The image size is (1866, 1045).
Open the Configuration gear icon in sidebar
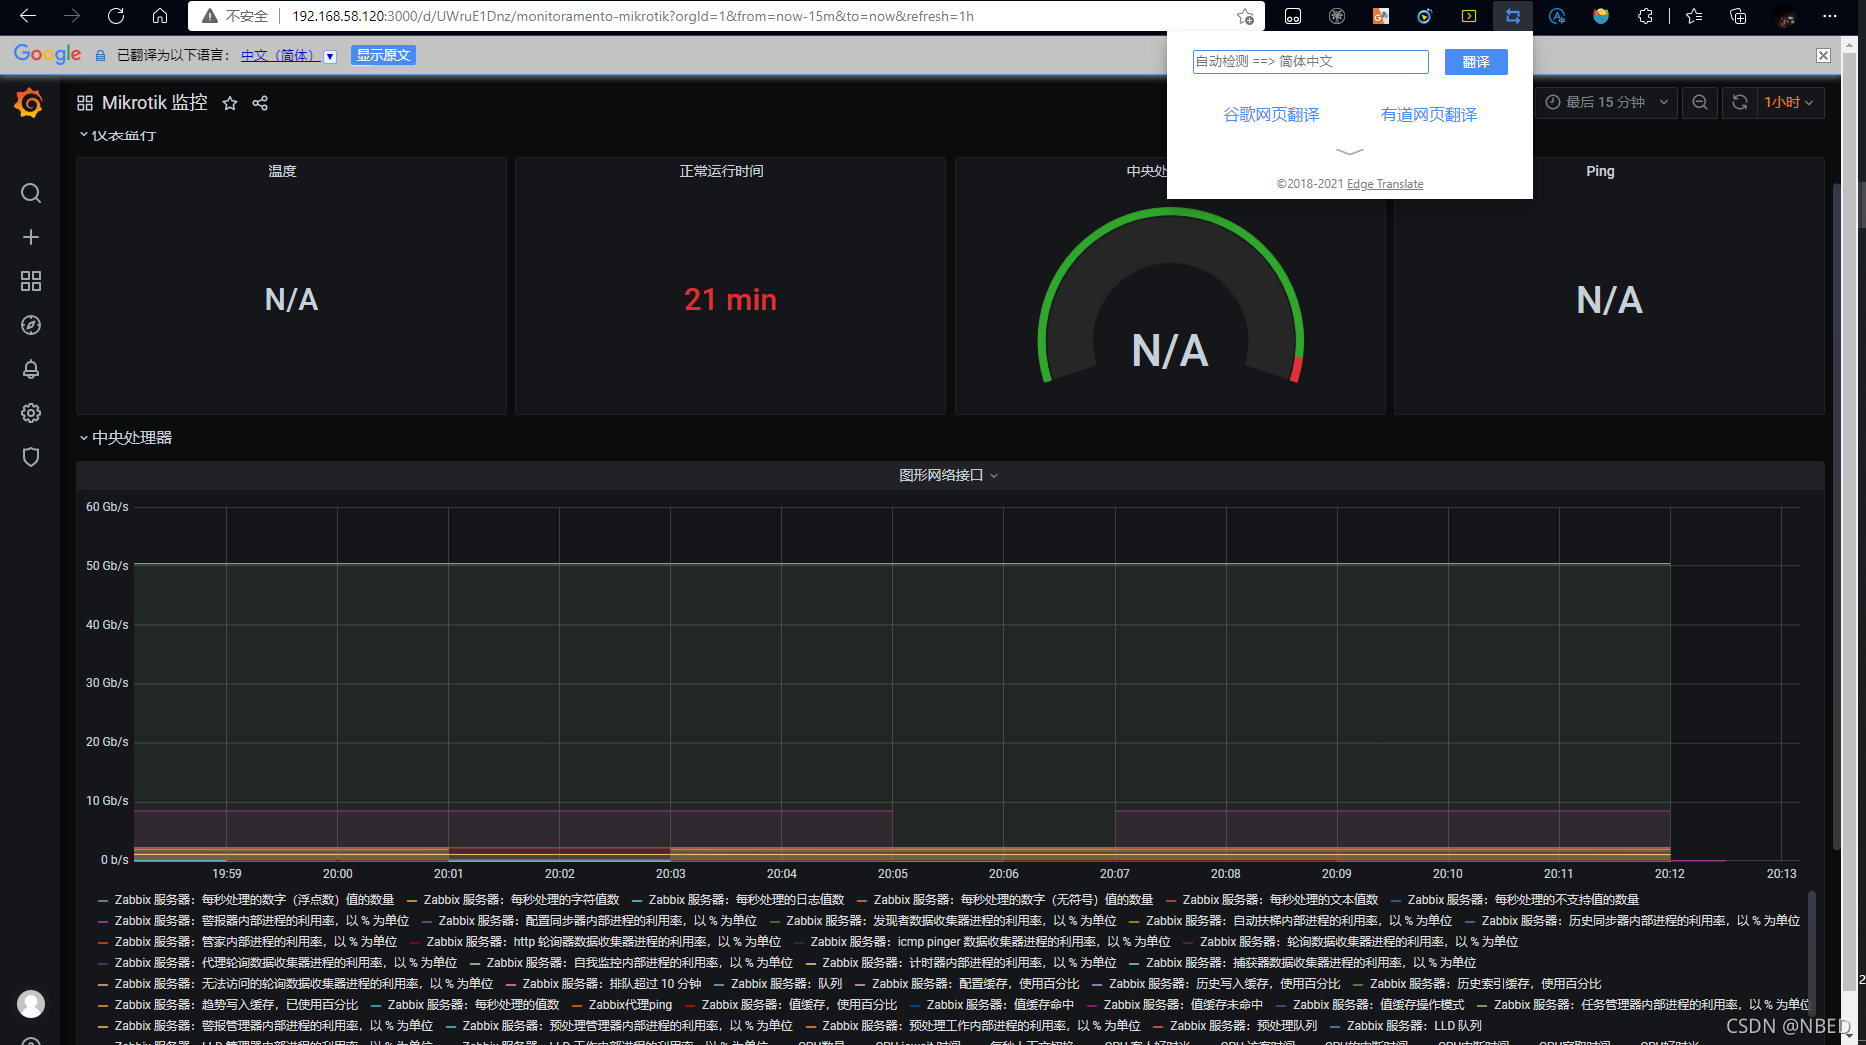coord(31,413)
